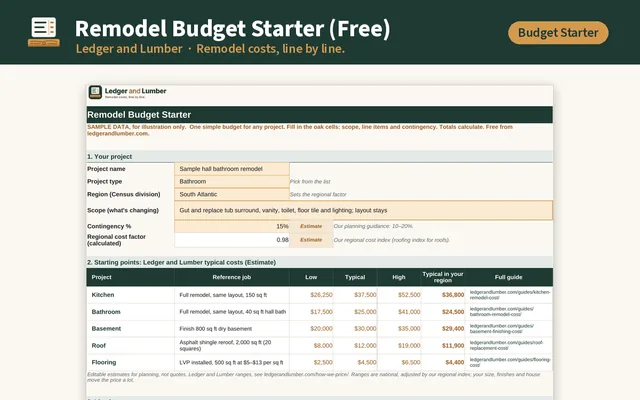The height and width of the screenshot is (400, 640).
Task: Click the Finish 800 sq ft dry basement text
Action: click(x=216, y=329)
